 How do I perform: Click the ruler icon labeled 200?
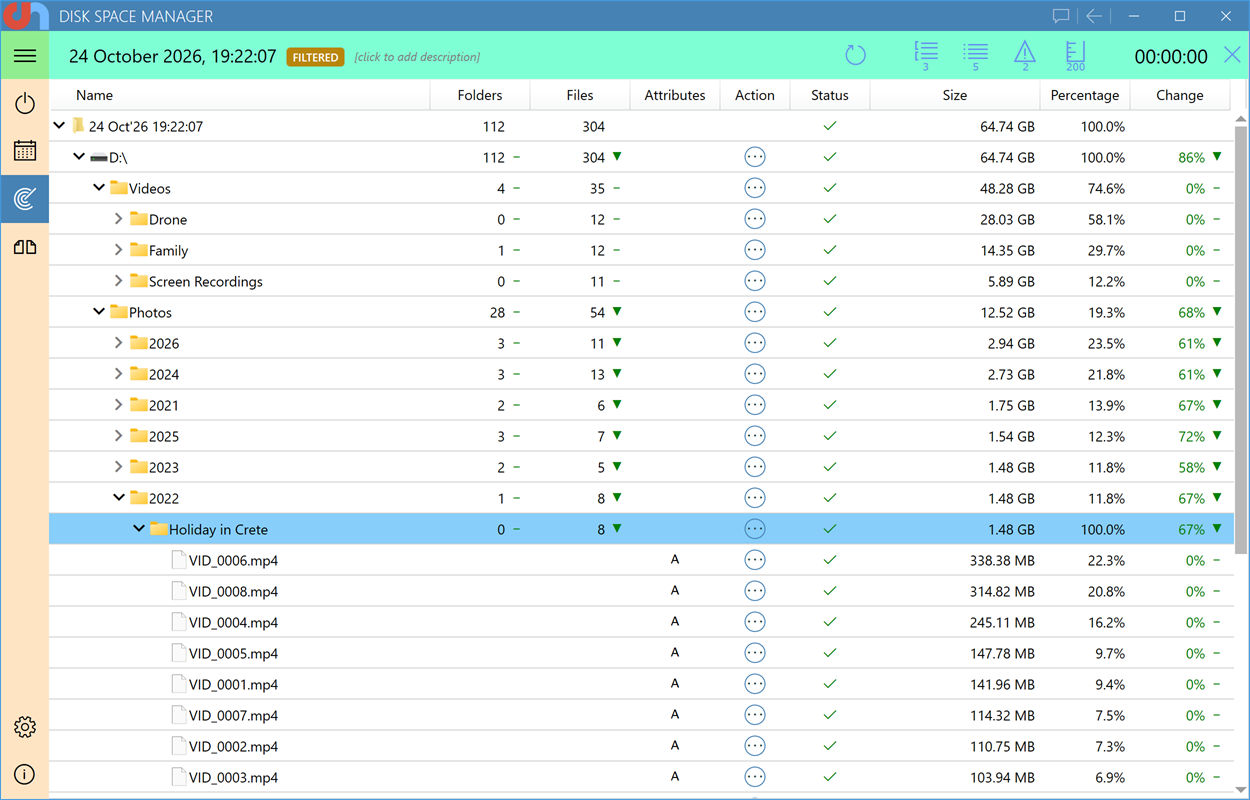point(1075,55)
